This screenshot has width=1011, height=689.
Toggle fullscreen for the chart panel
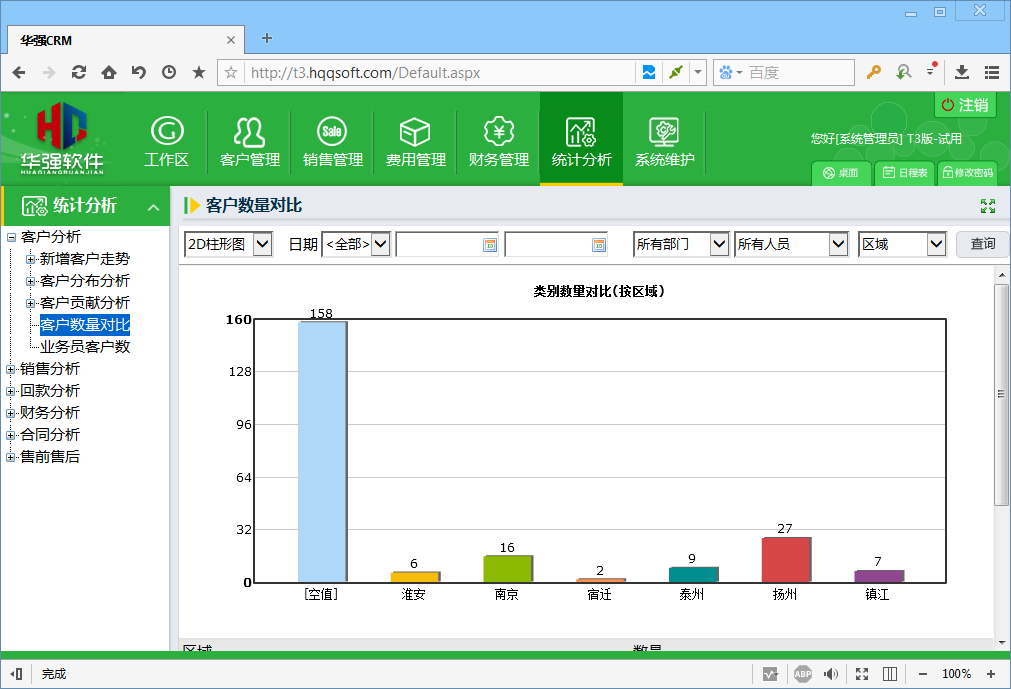(988, 206)
